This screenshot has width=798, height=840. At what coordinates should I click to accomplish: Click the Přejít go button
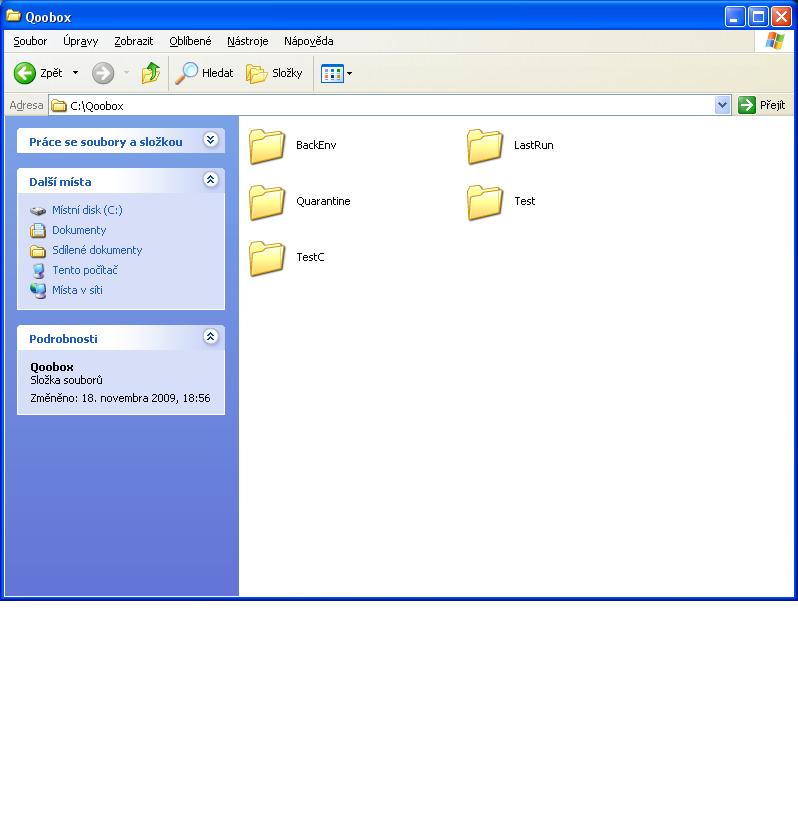[x=762, y=105]
